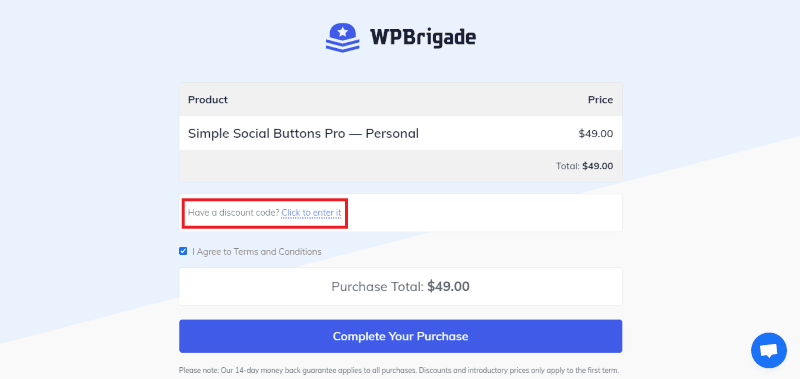800x379 pixels.
Task: Click the word "Personal" in the product name
Action: (x=392, y=134)
